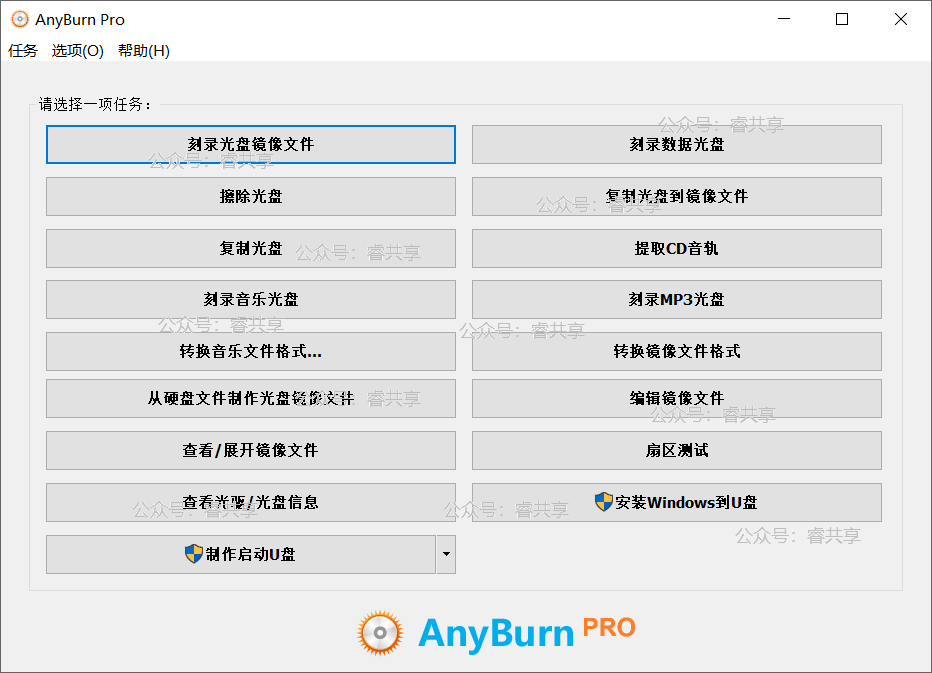Select 刻录数据光盘 task

point(677,144)
